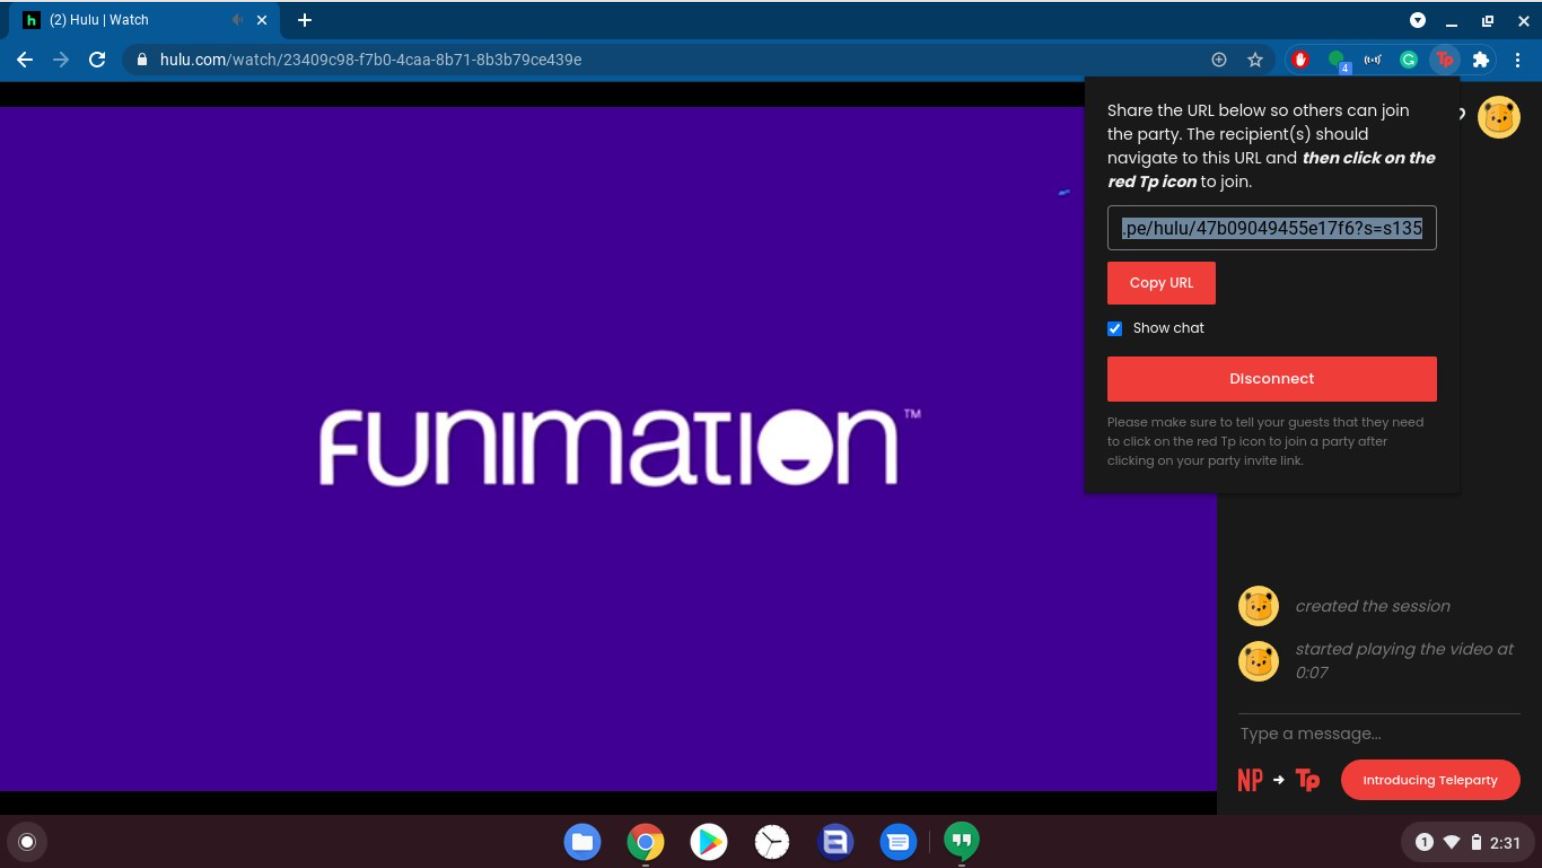Open the Chrome three-dot menu
The height and width of the screenshot is (868, 1542).
point(1517,60)
